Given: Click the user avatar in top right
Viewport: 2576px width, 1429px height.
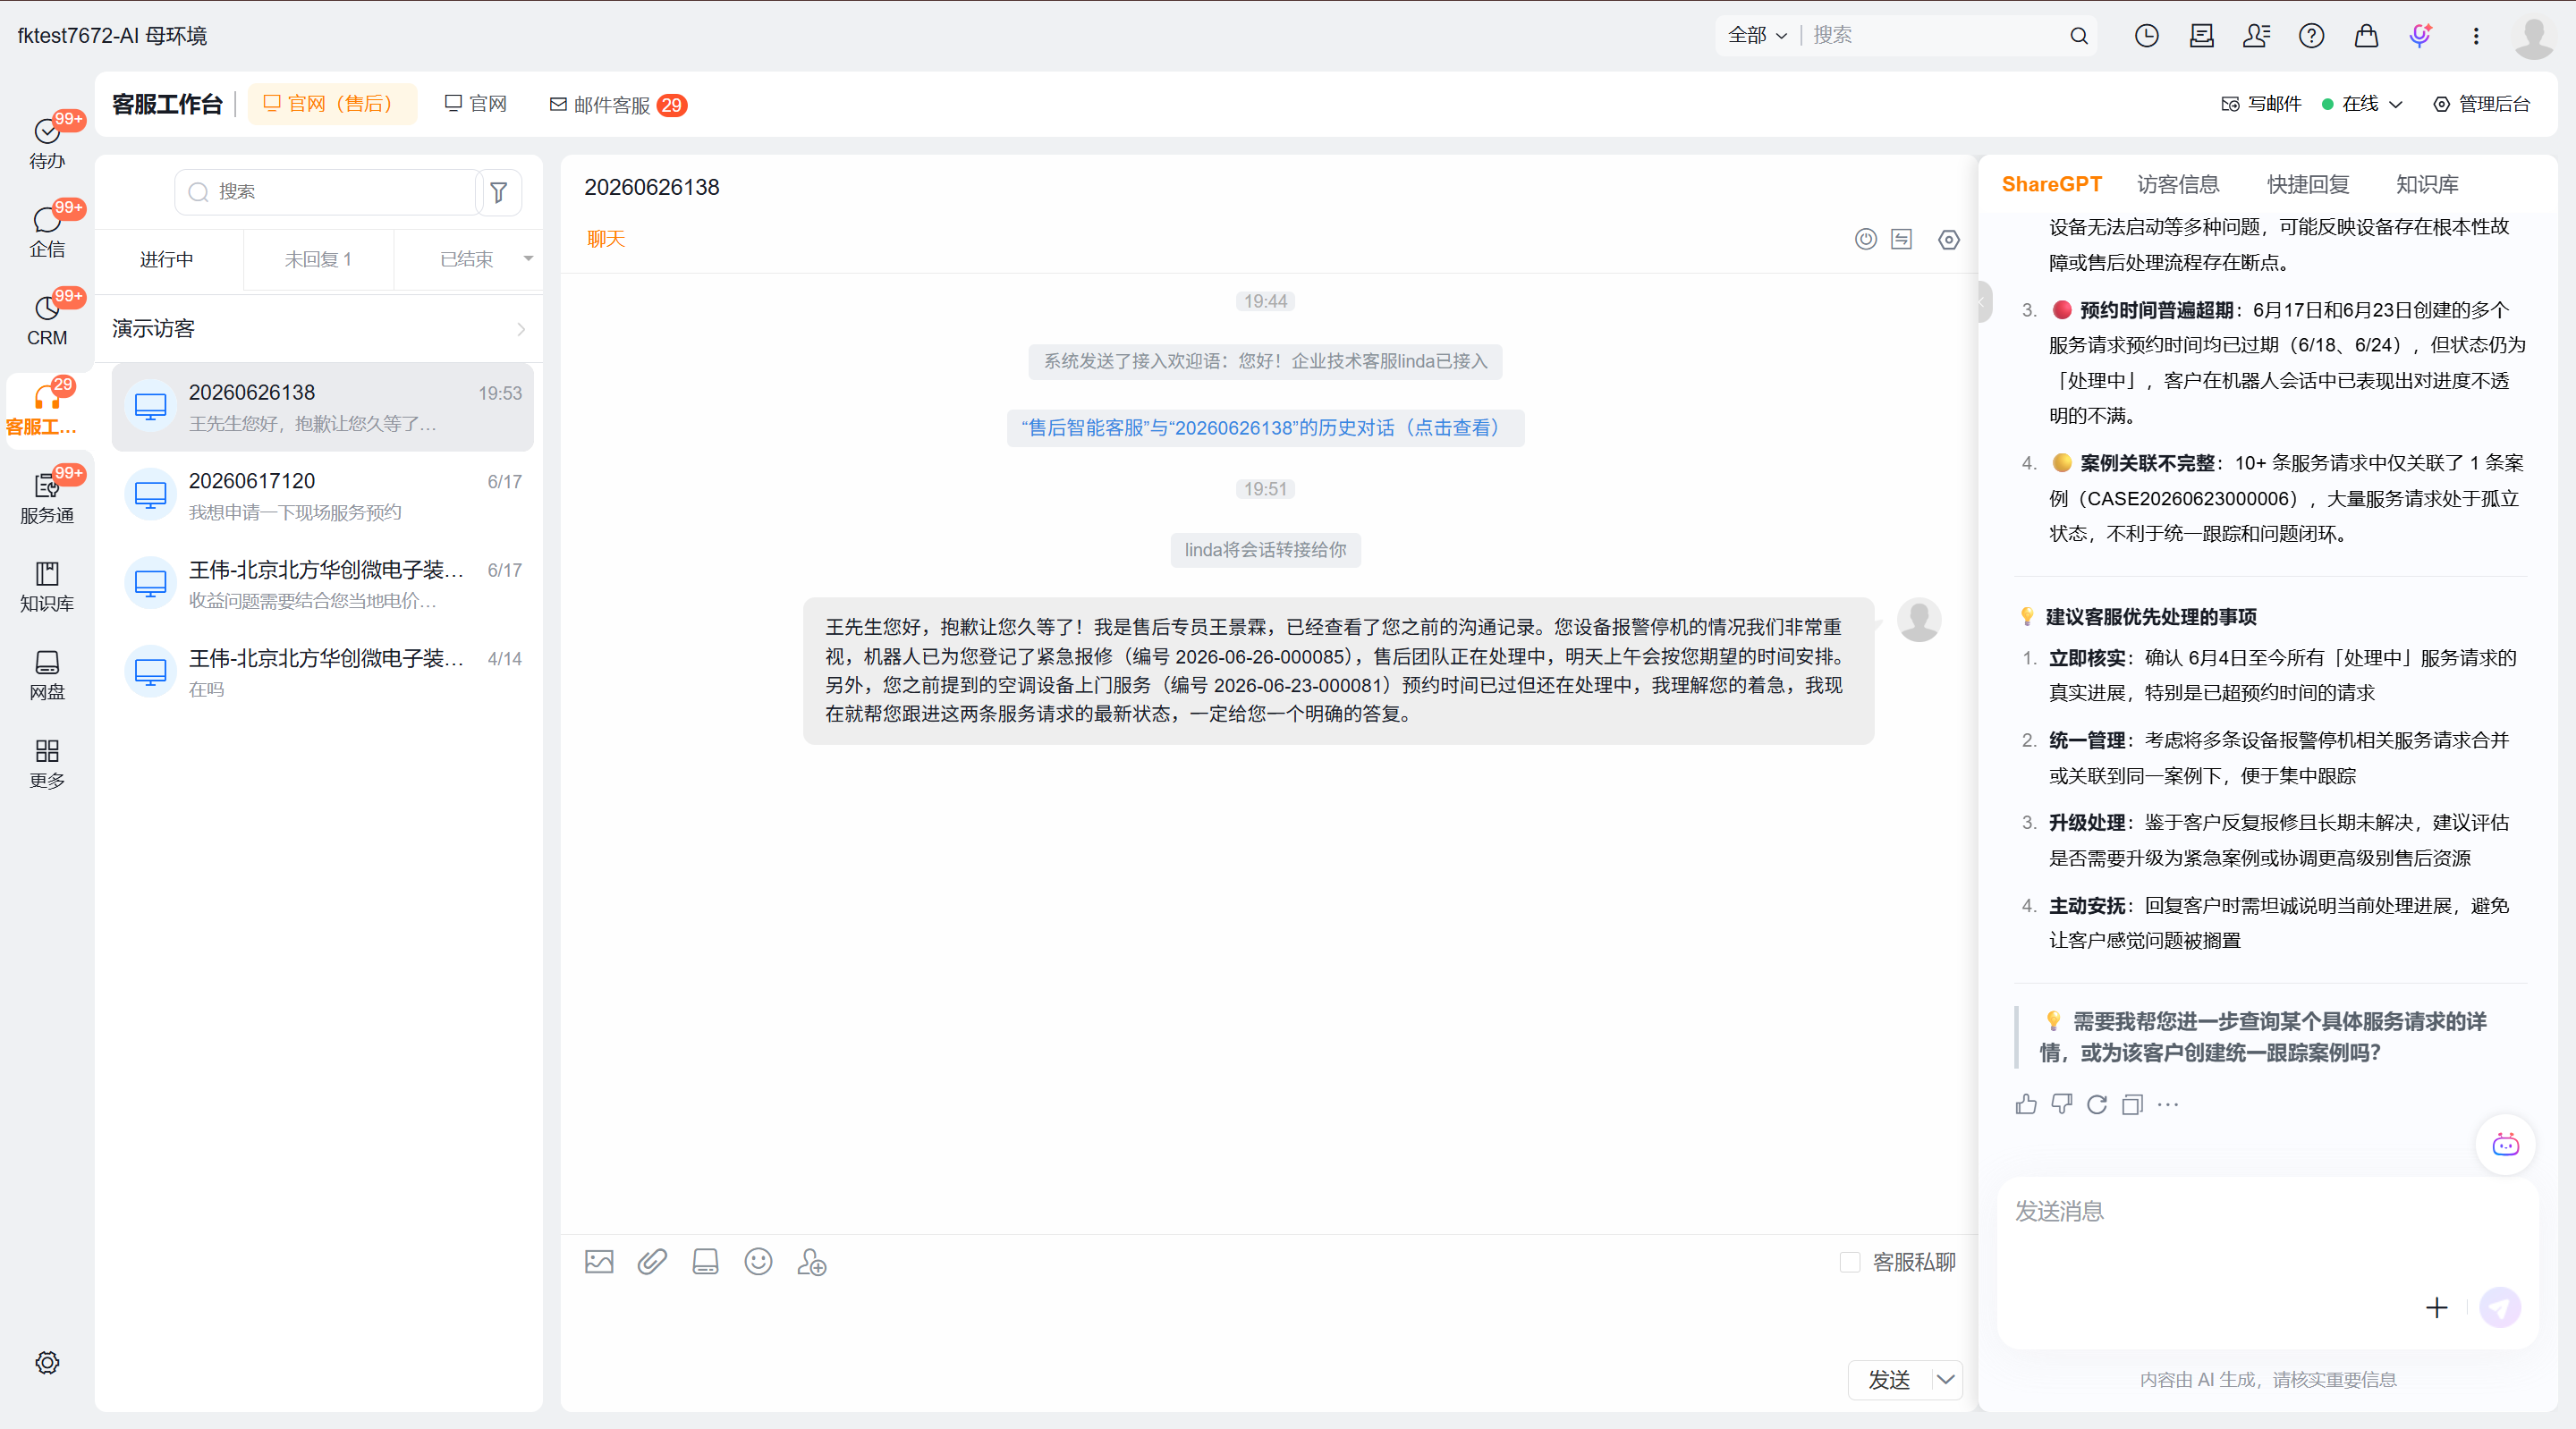Looking at the screenshot, I should (2534, 38).
